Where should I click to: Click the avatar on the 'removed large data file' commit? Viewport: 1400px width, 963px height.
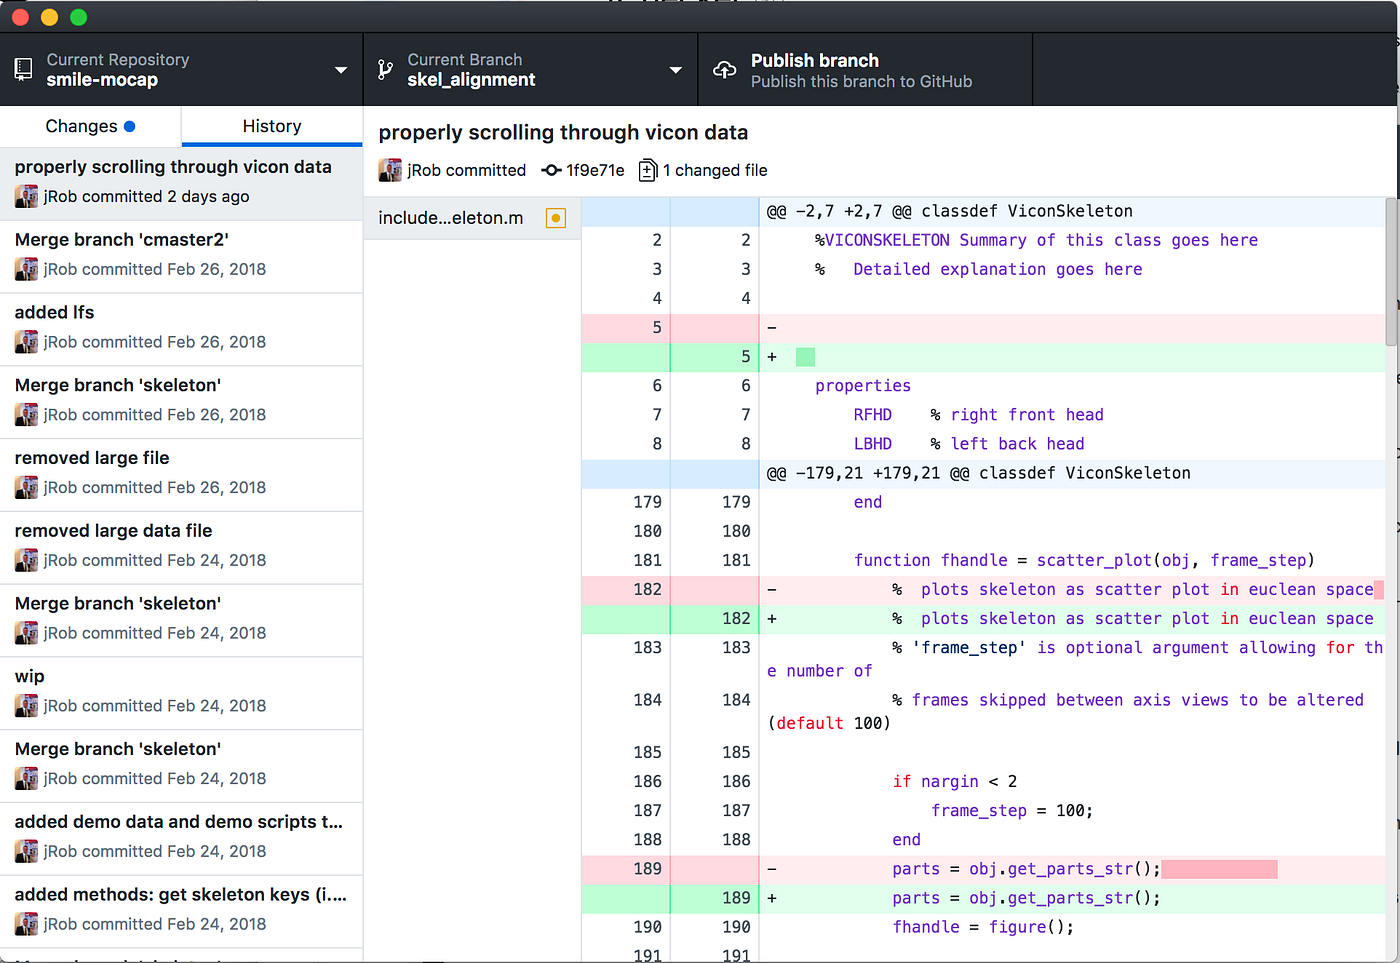[26, 560]
